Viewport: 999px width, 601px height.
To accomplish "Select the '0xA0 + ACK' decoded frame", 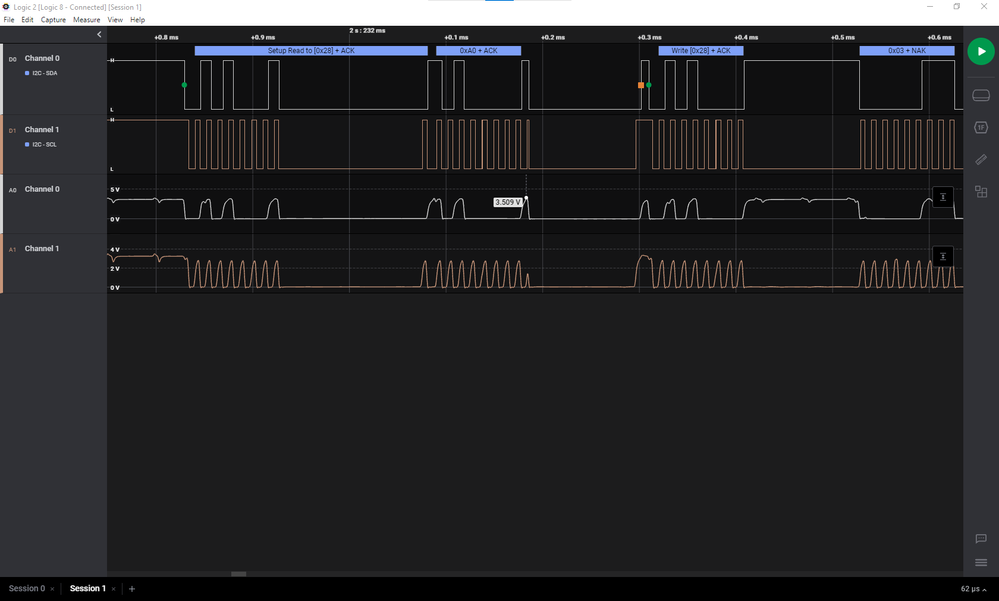I will 478,50.
